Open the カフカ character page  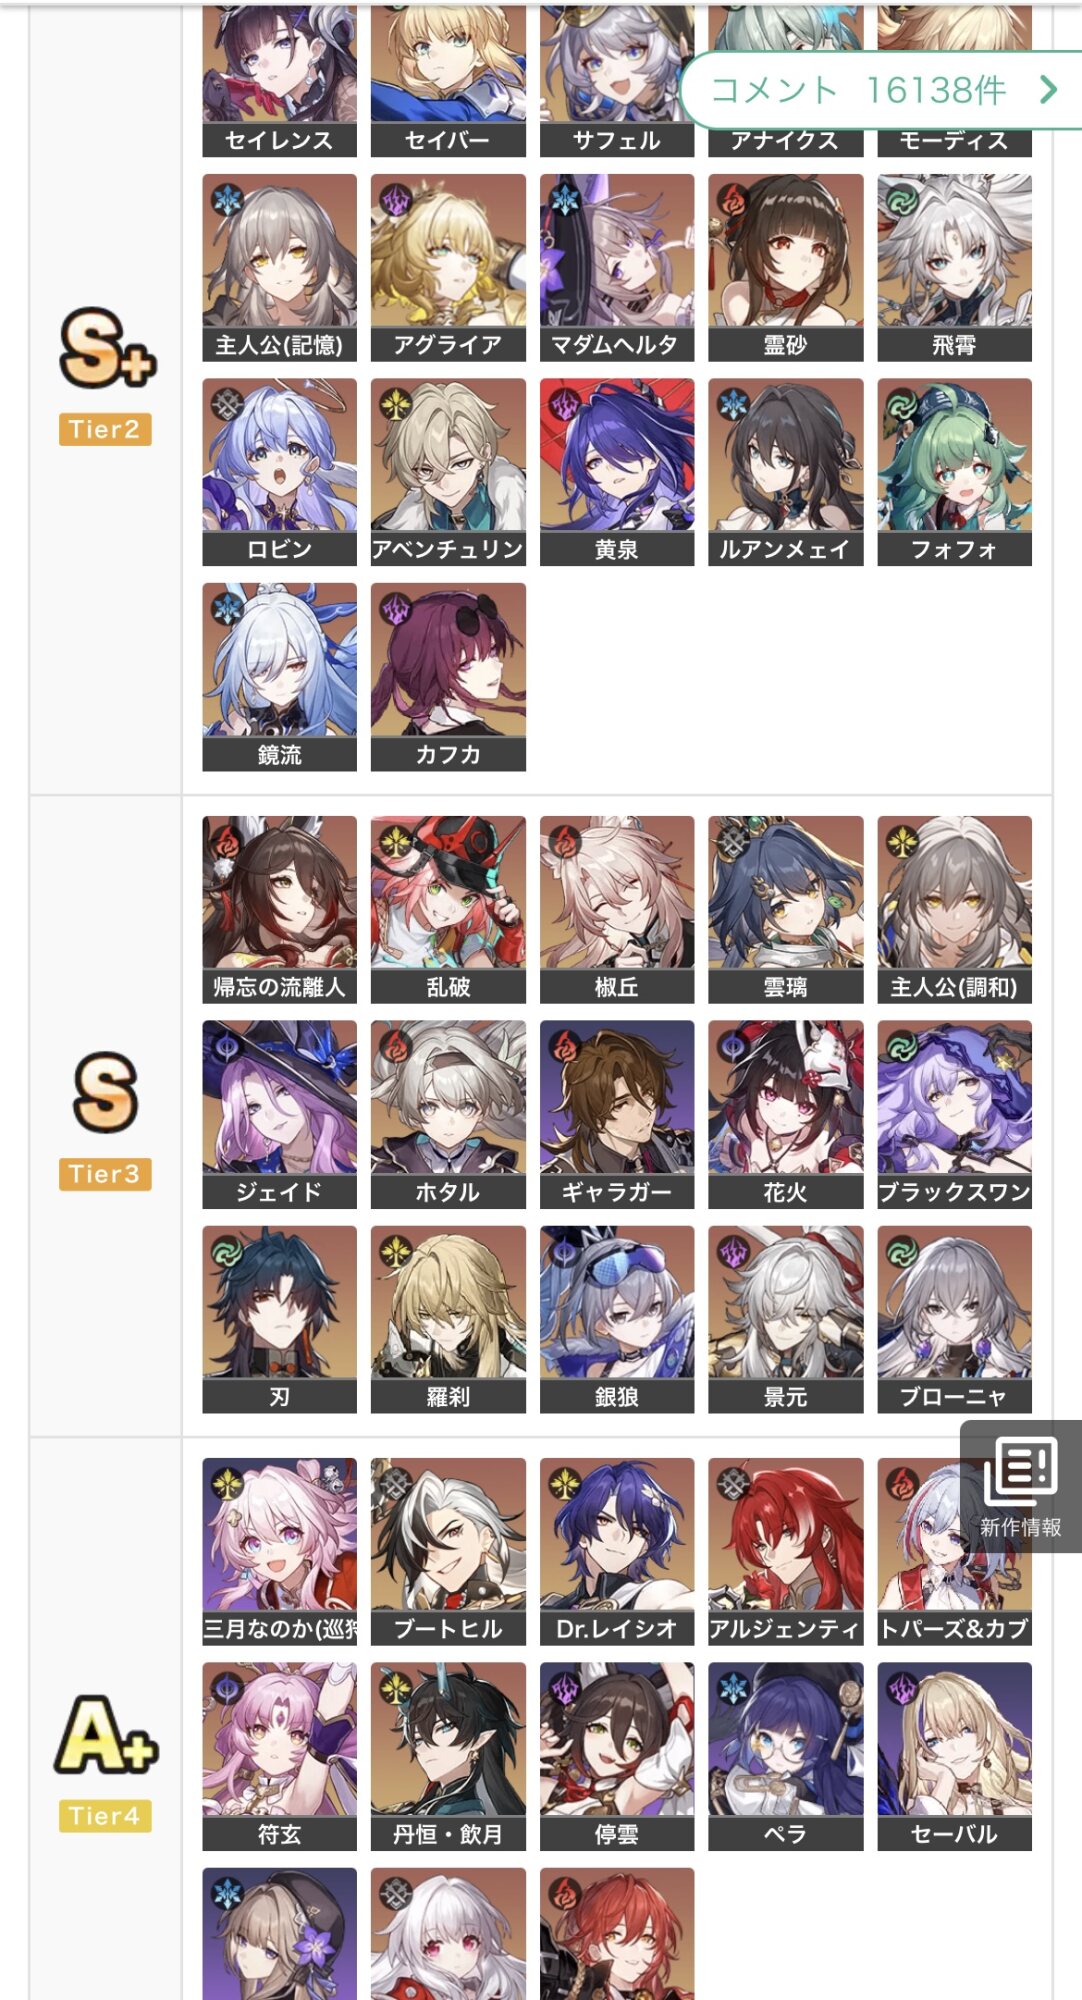(448, 677)
